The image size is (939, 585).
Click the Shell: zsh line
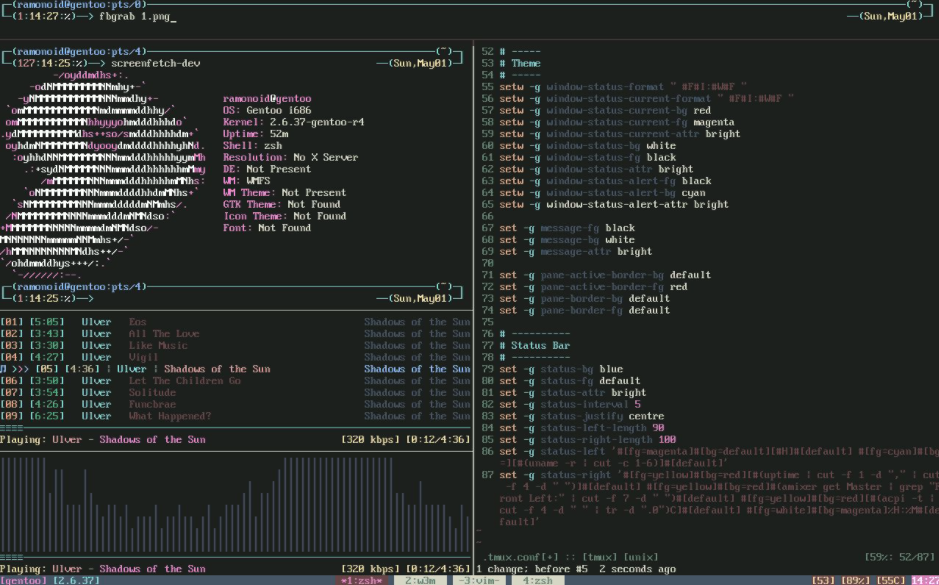(252, 146)
